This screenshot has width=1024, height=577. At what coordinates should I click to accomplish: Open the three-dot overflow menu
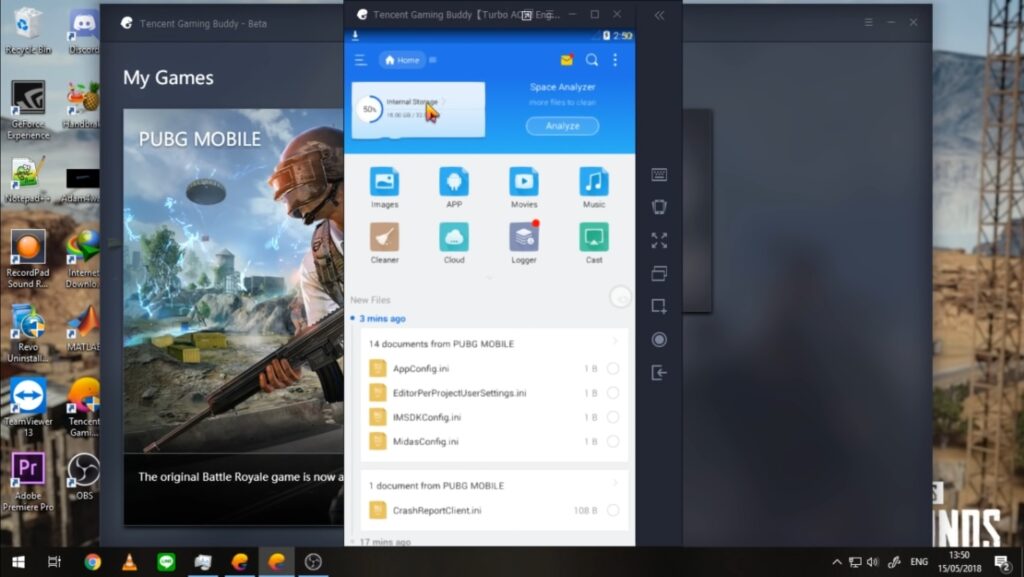615,60
